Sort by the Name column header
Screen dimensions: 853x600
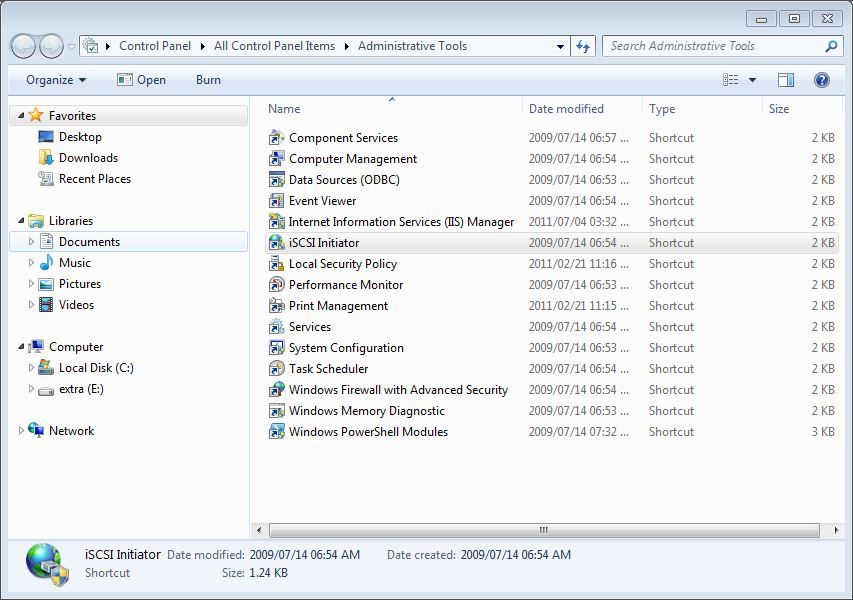[392, 109]
